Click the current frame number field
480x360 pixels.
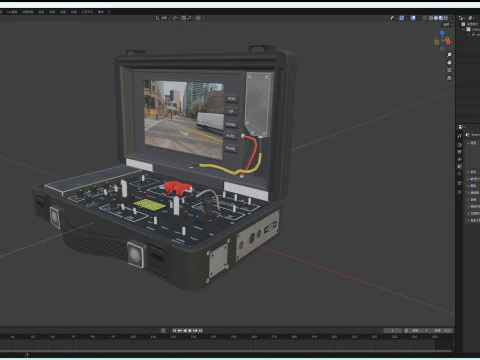392,331
